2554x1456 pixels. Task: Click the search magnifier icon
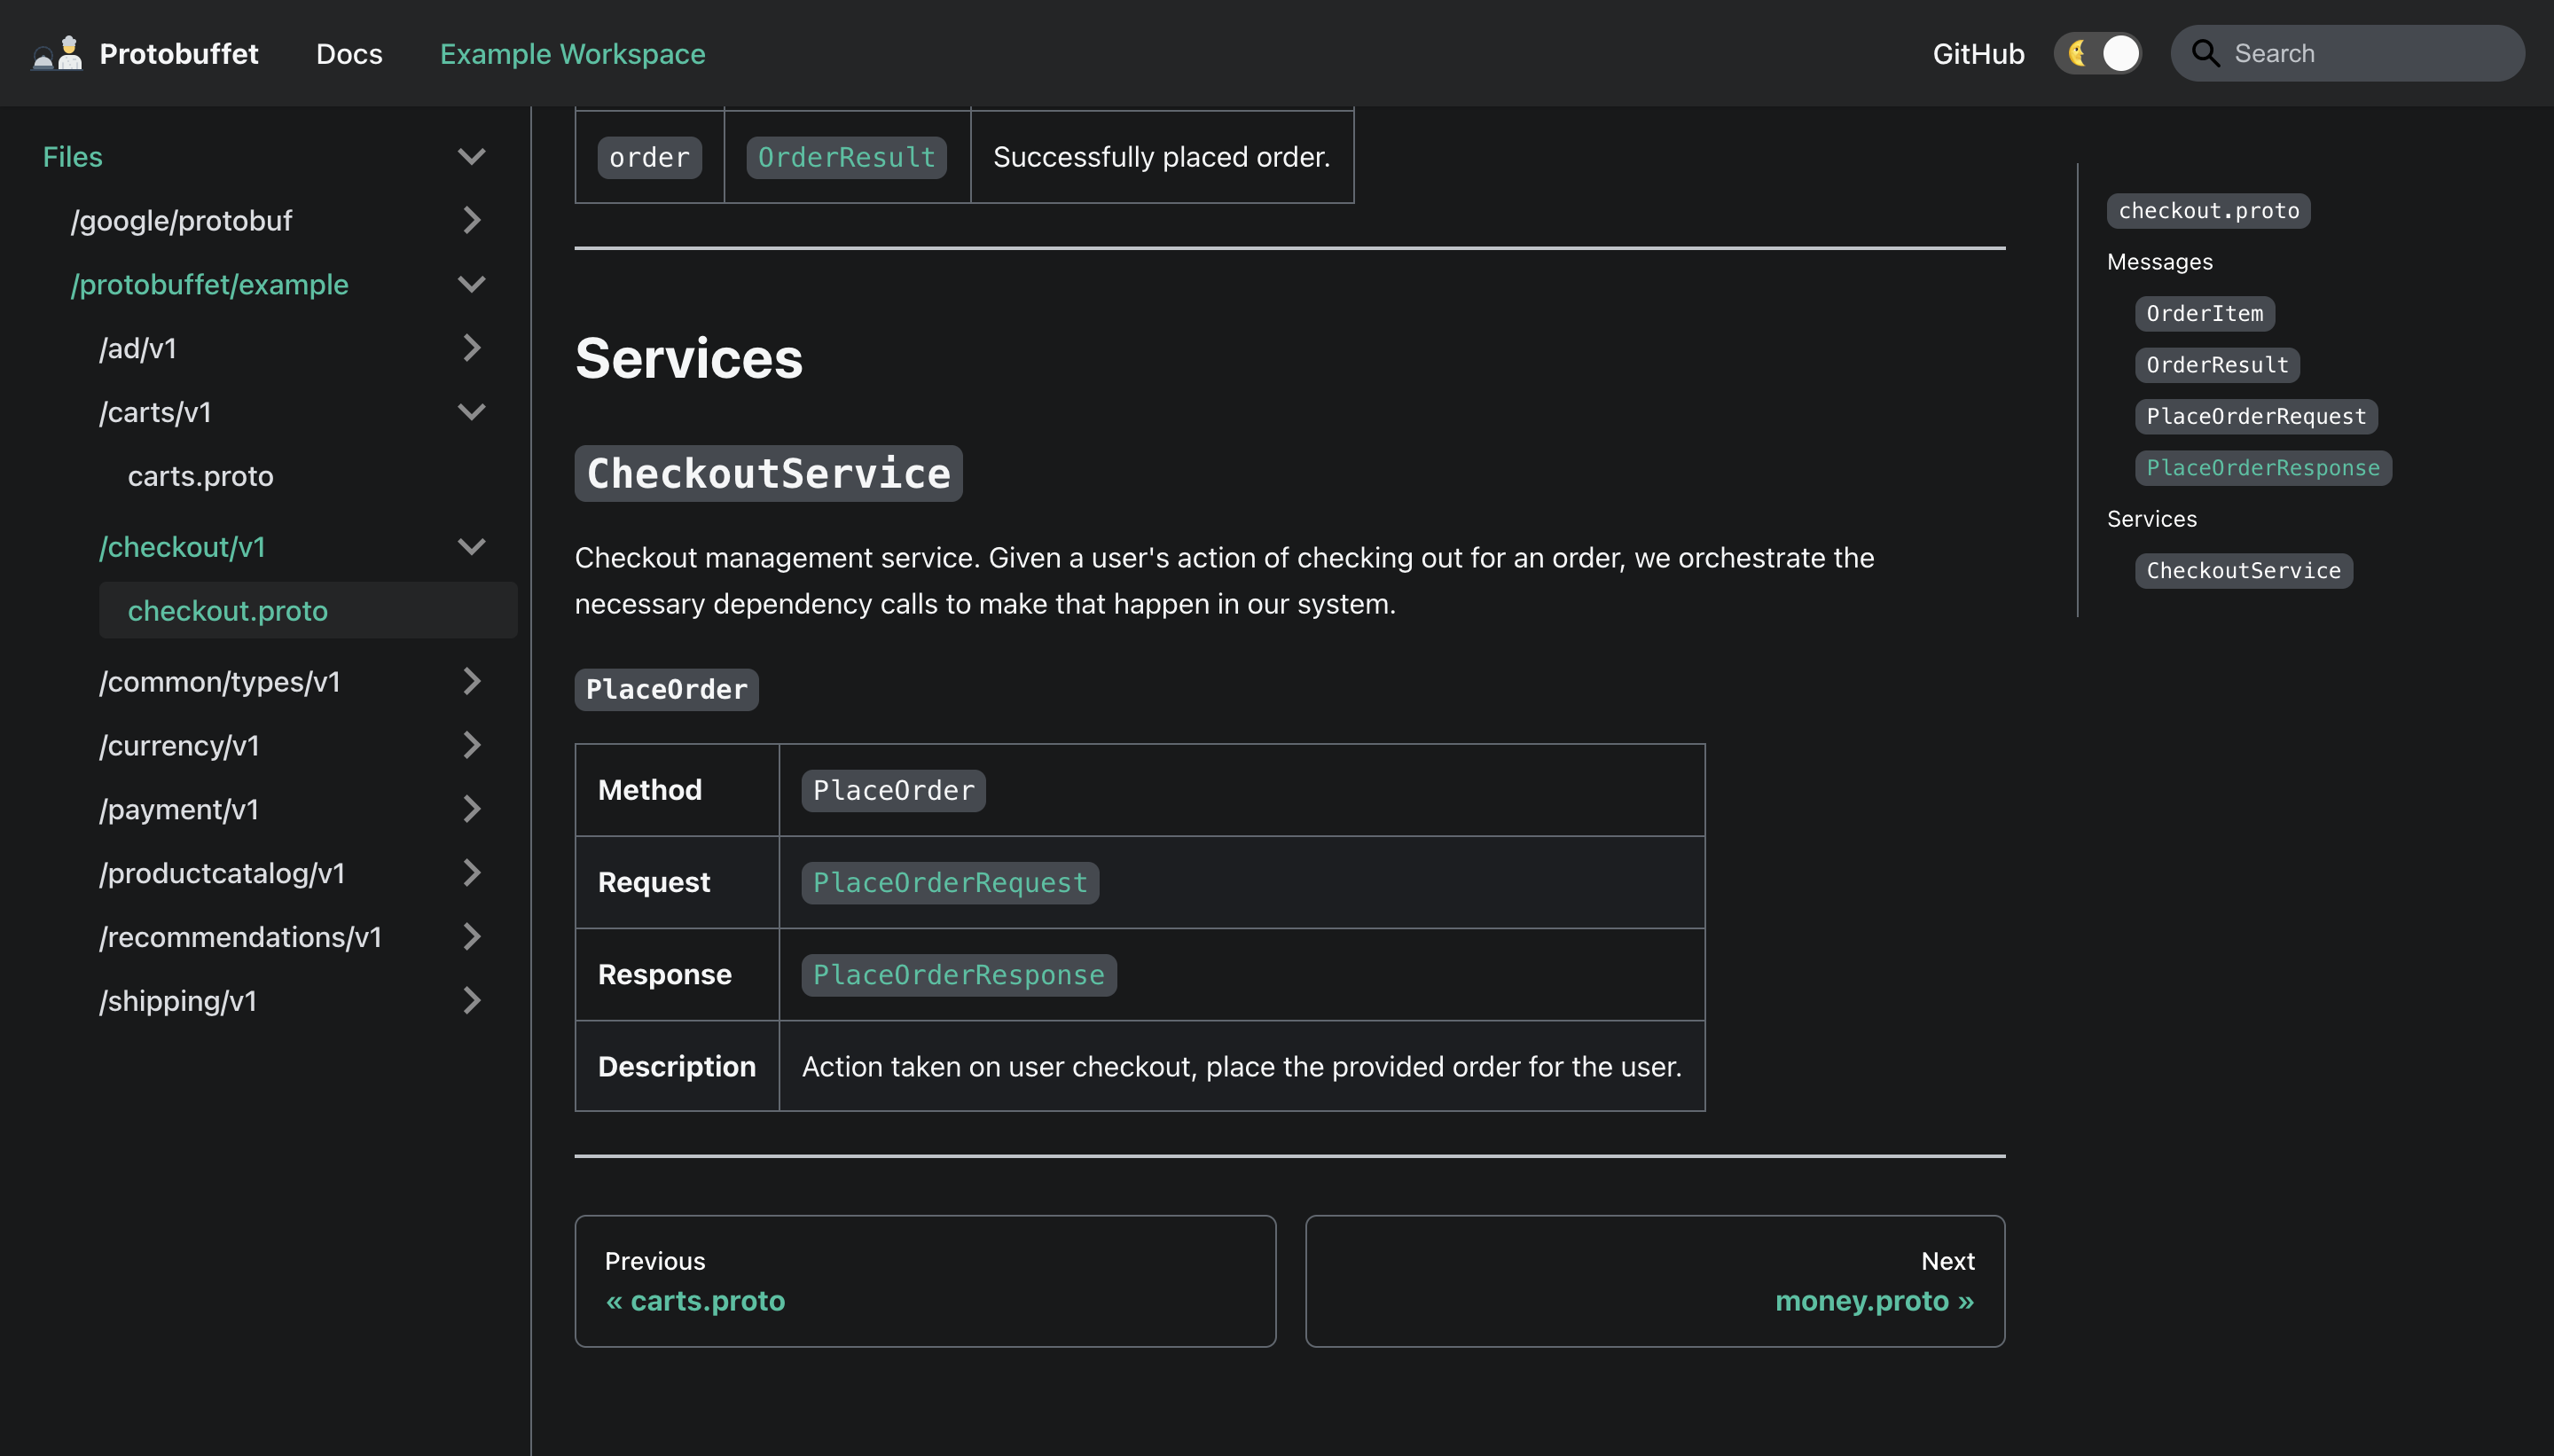(2205, 53)
